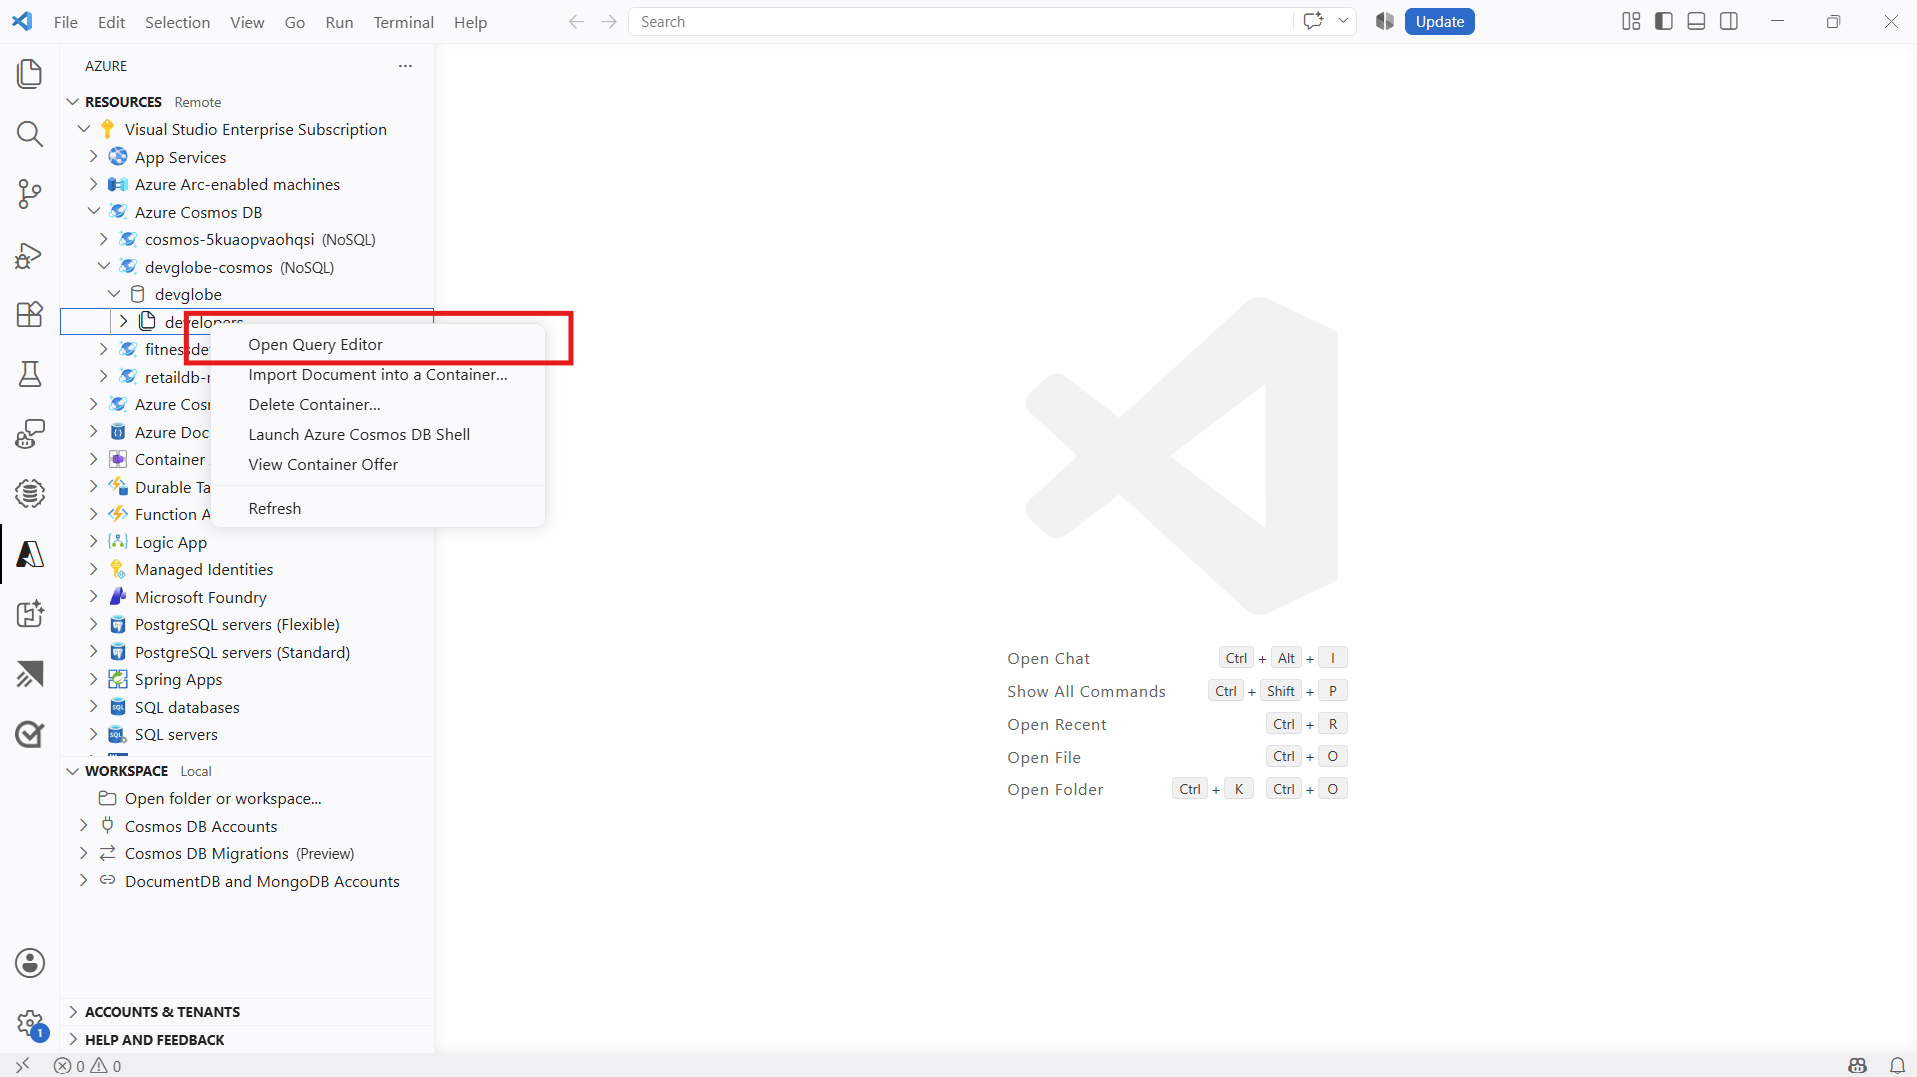
Task: Click Refresh in the context menu
Action: tap(378, 509)
